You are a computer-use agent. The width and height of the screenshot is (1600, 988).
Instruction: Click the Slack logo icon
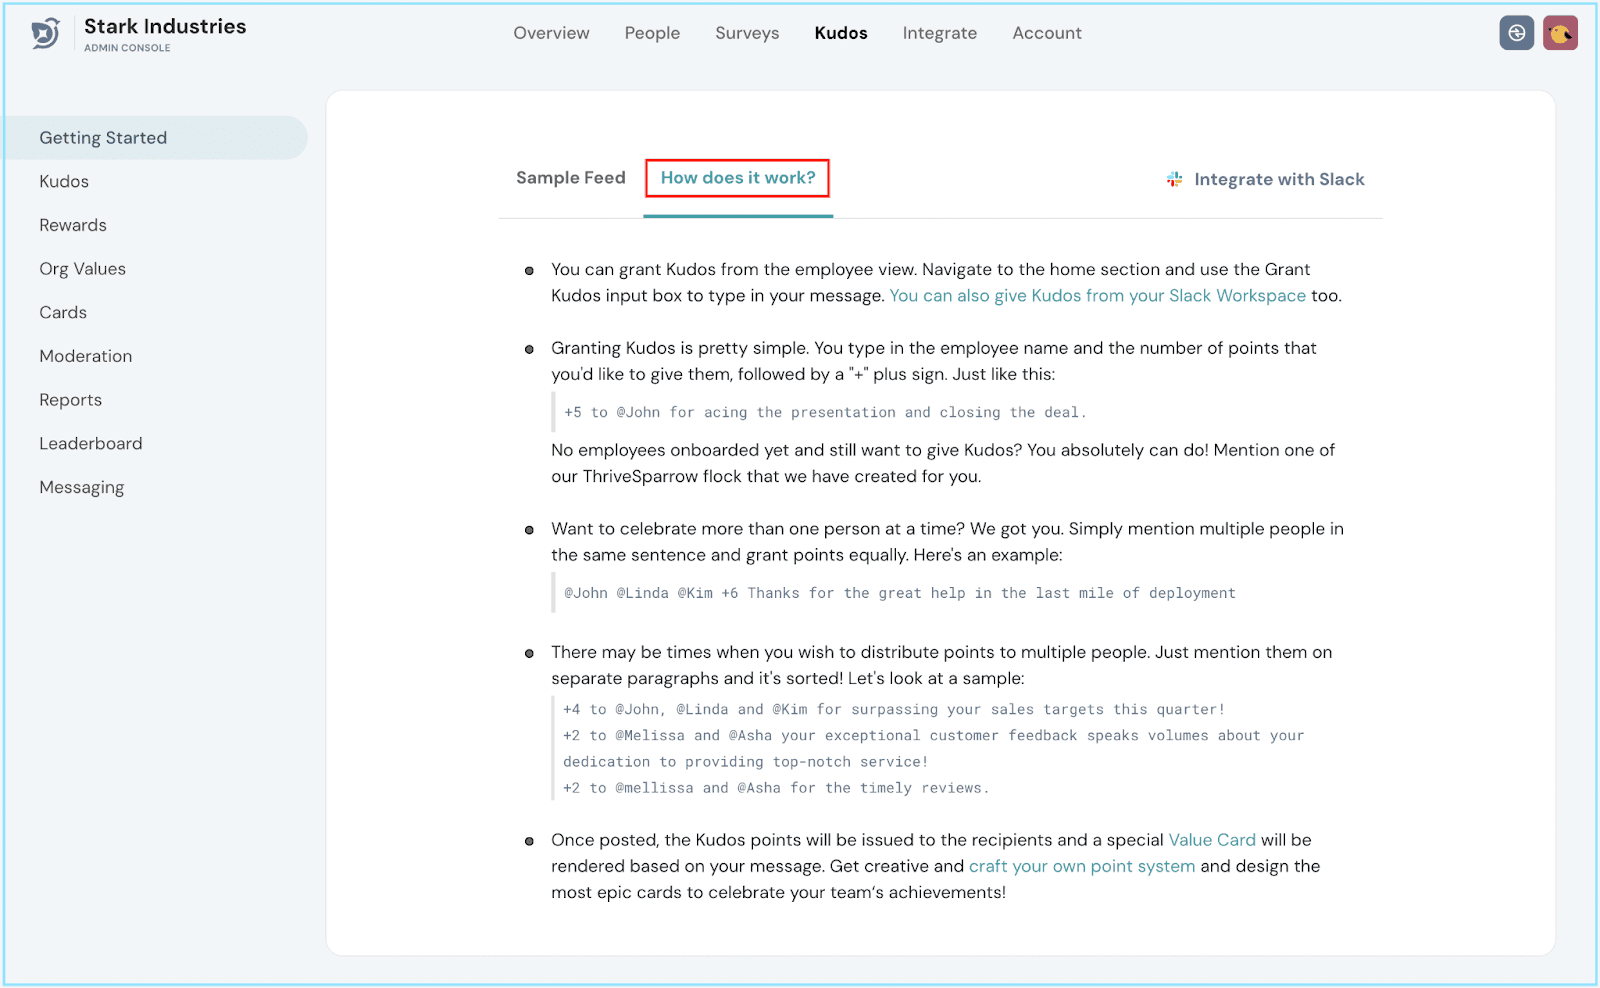[x=1175, y=179]
